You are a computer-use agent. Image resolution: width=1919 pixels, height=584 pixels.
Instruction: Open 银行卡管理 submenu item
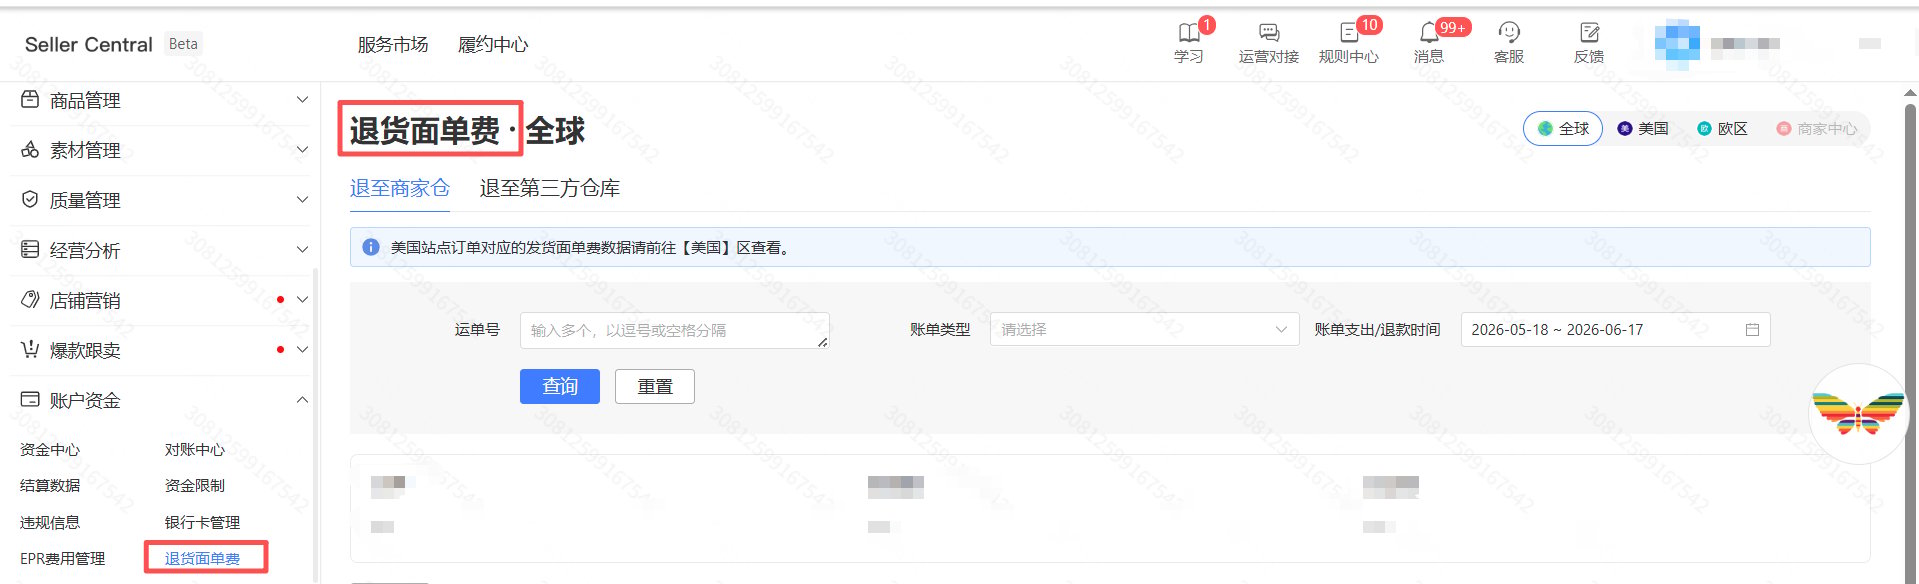click(x=203, y=523)
